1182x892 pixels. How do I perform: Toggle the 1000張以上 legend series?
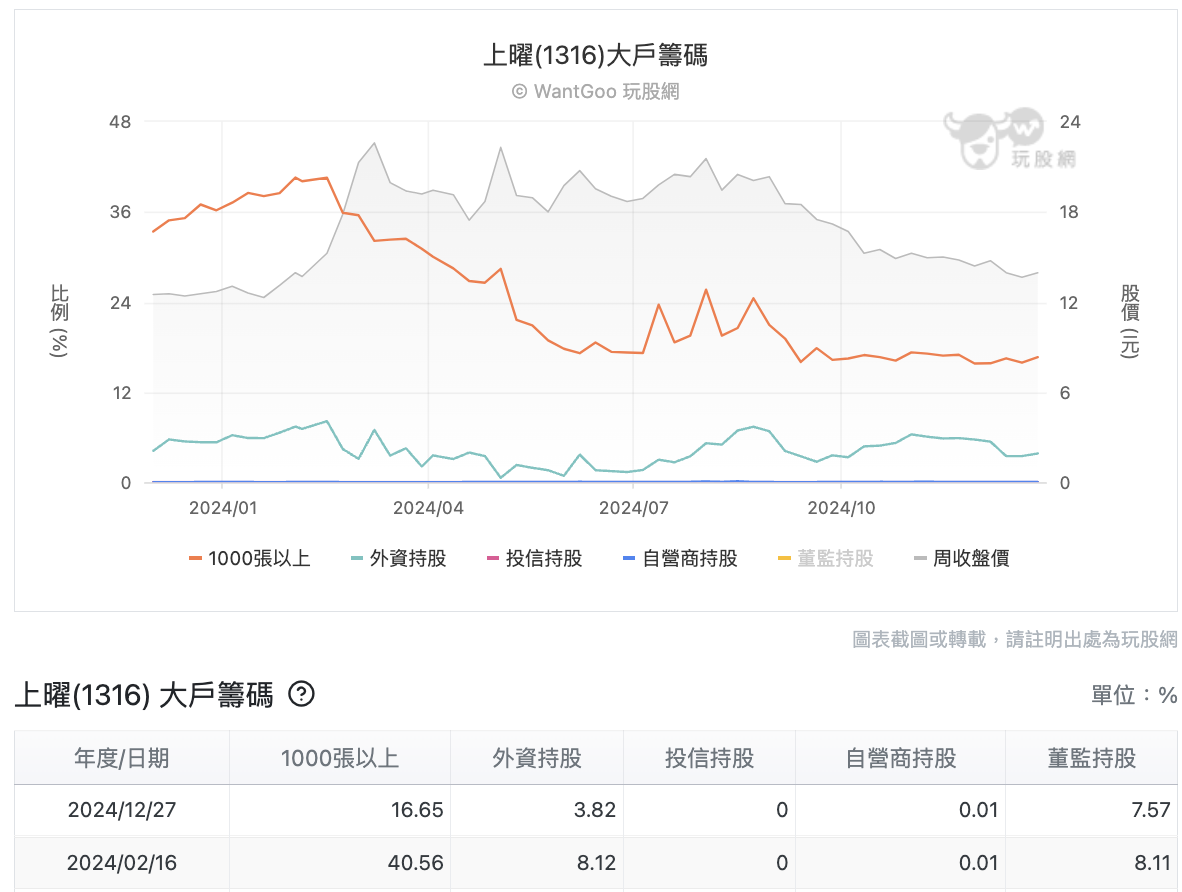click(250, 559)
